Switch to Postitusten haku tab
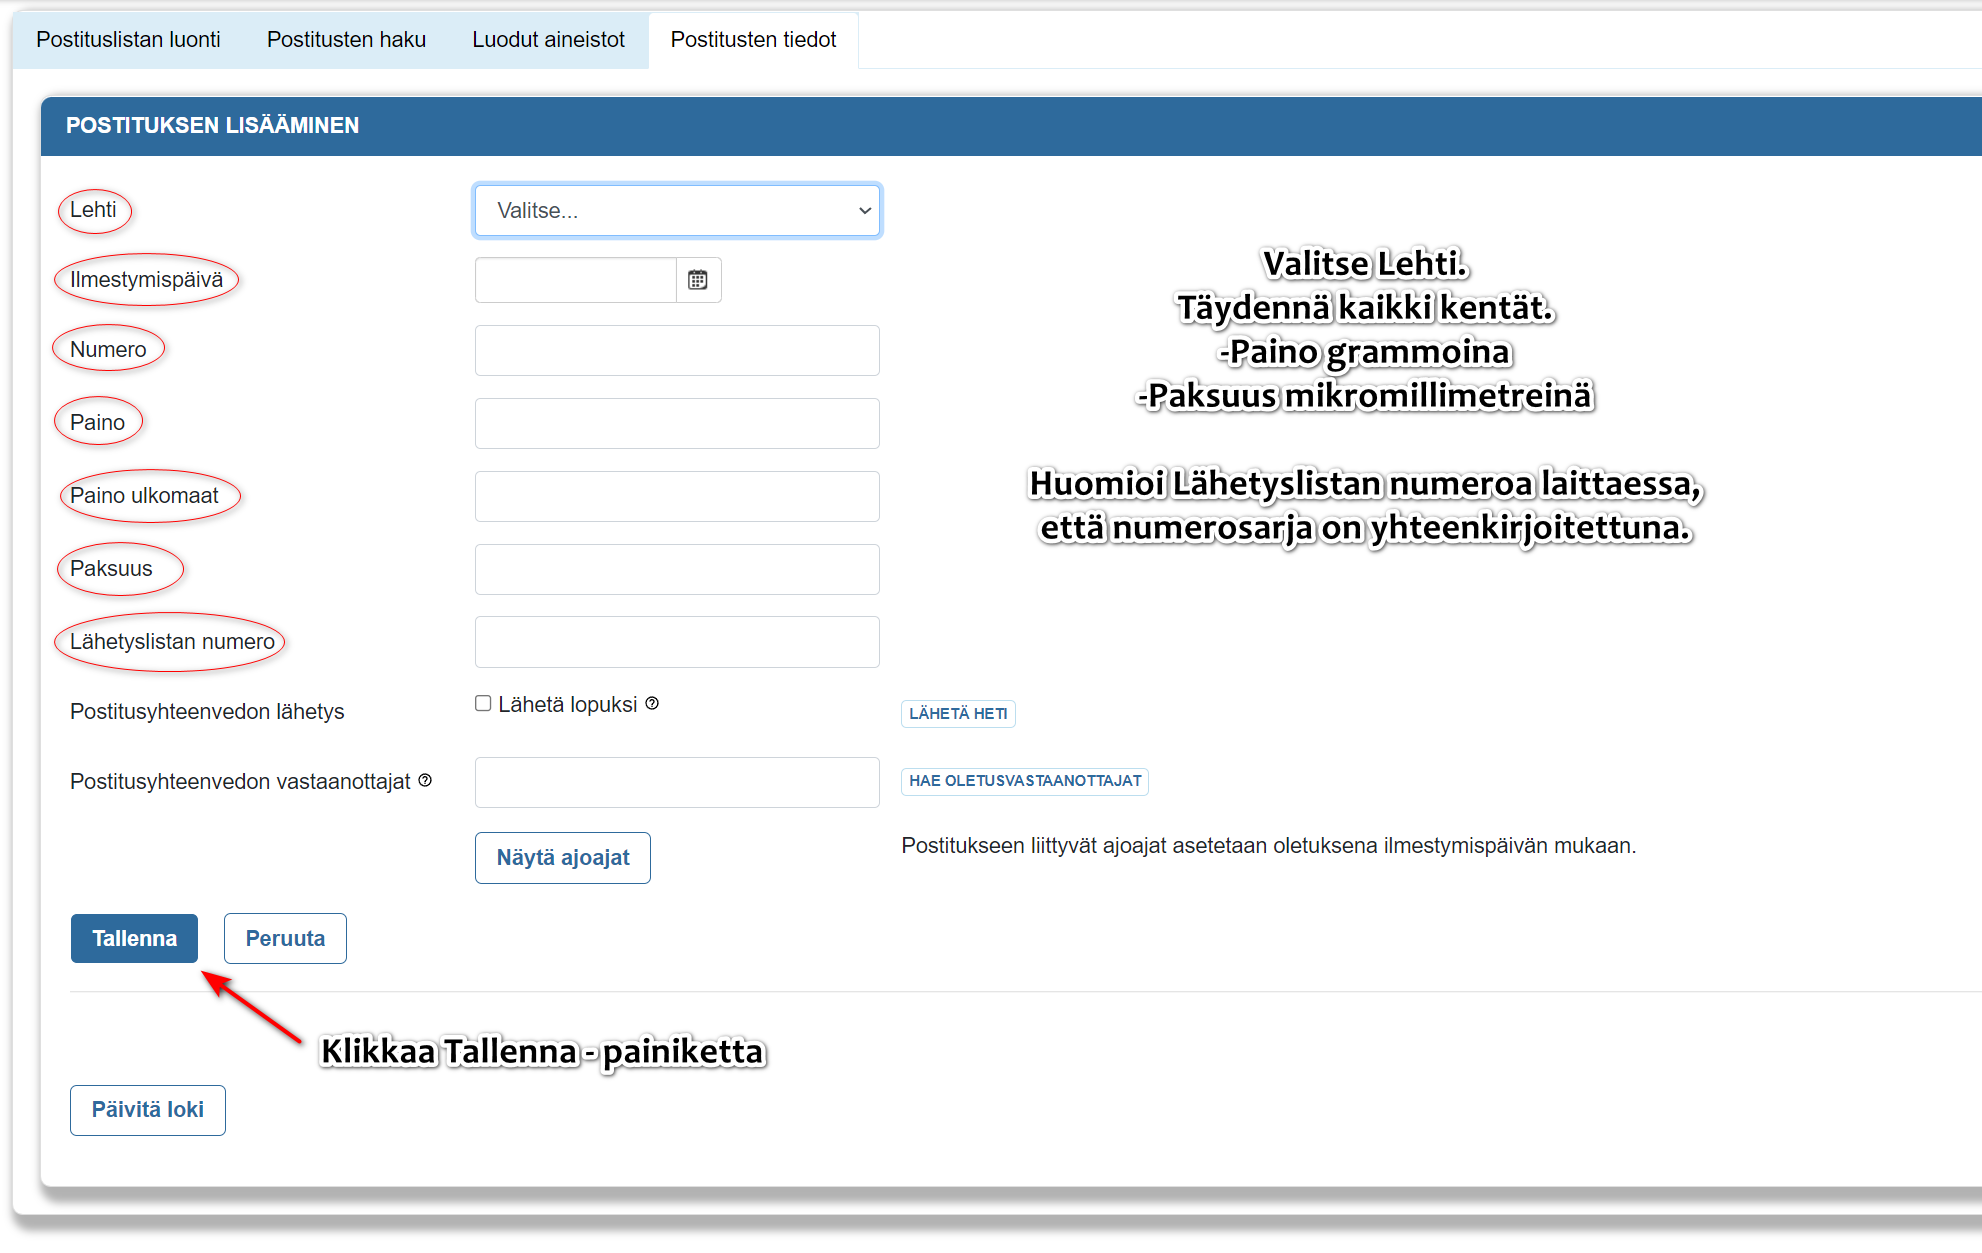This screenshot has width=1982, height=1253. pos(346,40)
